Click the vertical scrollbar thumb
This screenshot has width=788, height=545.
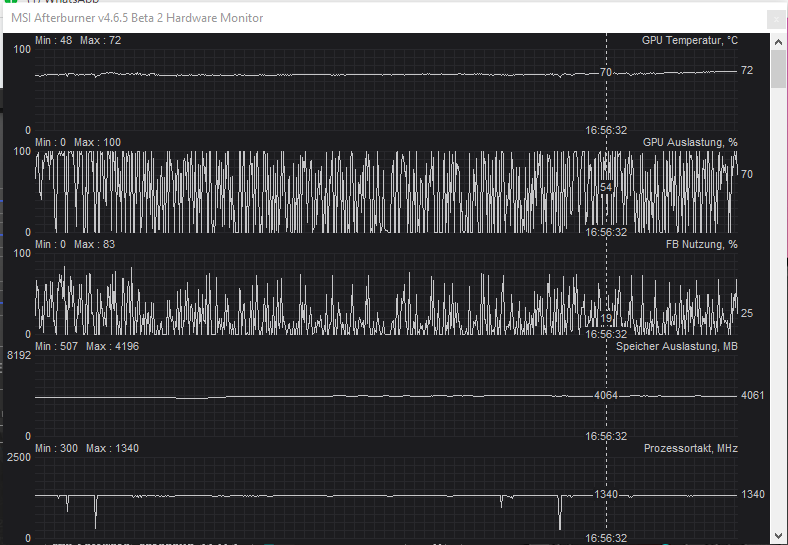[x=778, y=69]
